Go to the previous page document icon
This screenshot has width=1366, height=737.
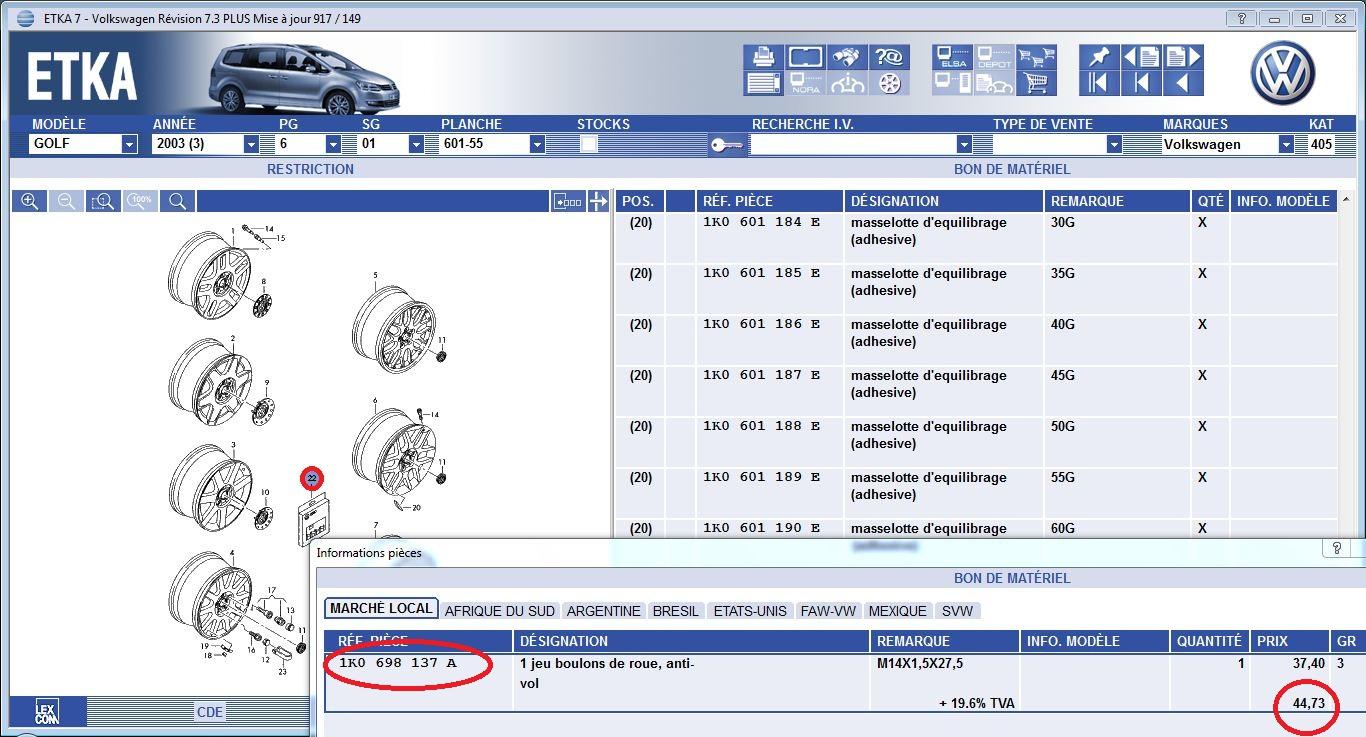coord(1141,56)
